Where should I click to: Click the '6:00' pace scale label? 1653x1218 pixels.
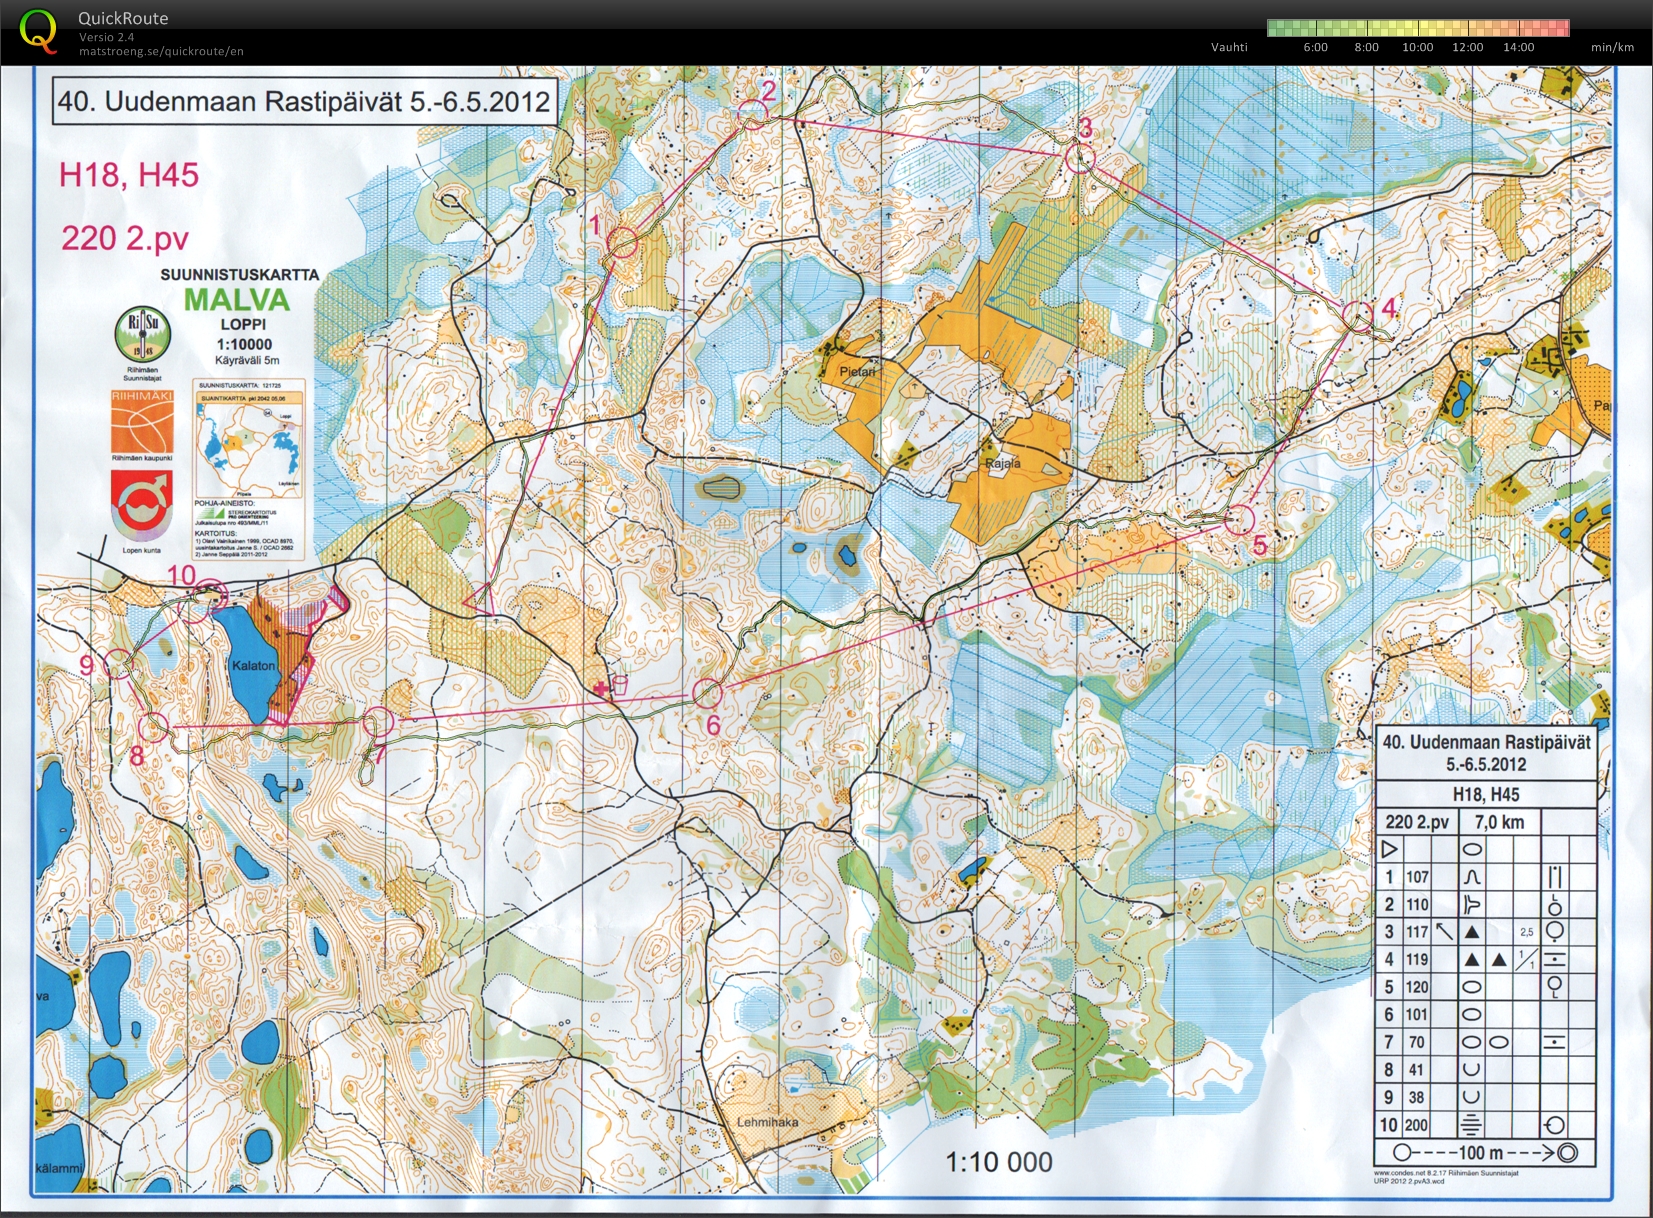click(1316, 47)
